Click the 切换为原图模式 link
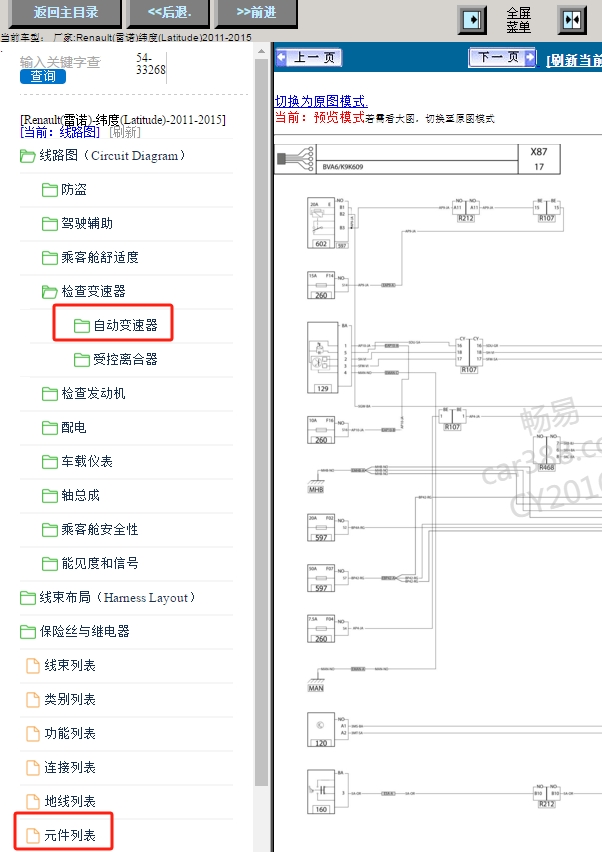 321,102
